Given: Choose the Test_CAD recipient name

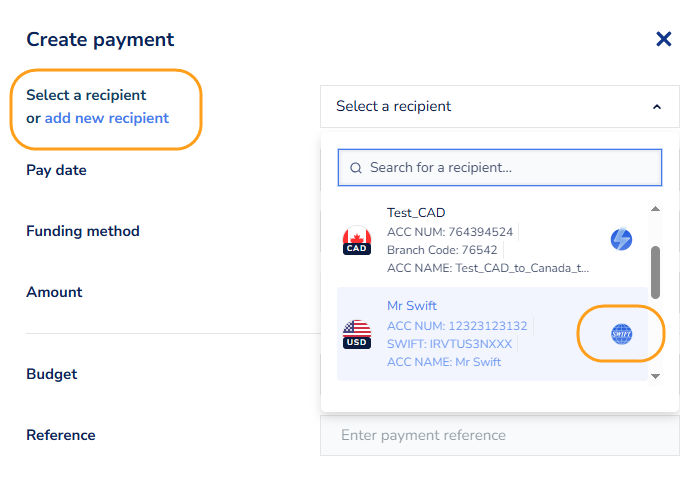Looking at the screenshot, I should coord(416,213).
